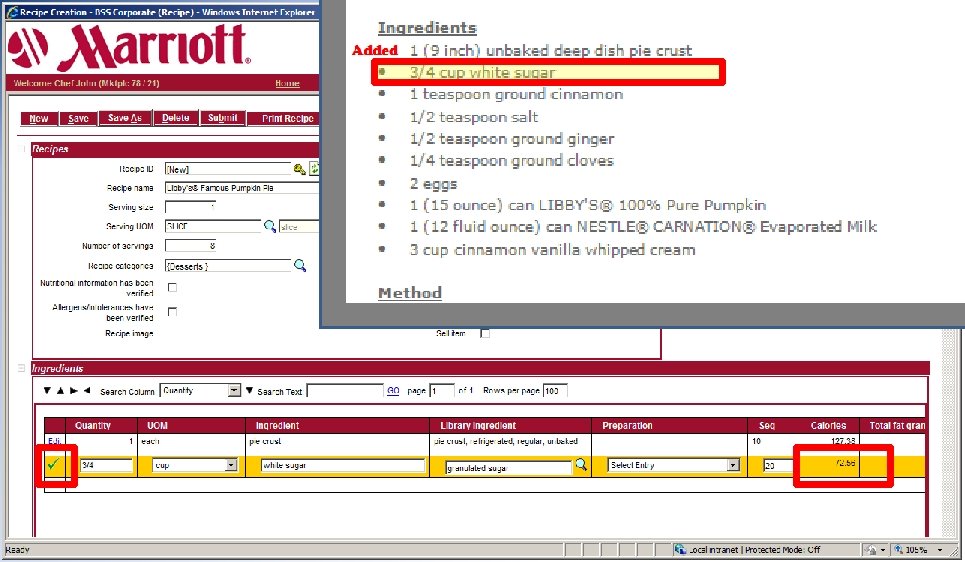The image size is (965, 562).
Task: Open the Search Column Quantity dropdown
Action: (x=234, y=390)
